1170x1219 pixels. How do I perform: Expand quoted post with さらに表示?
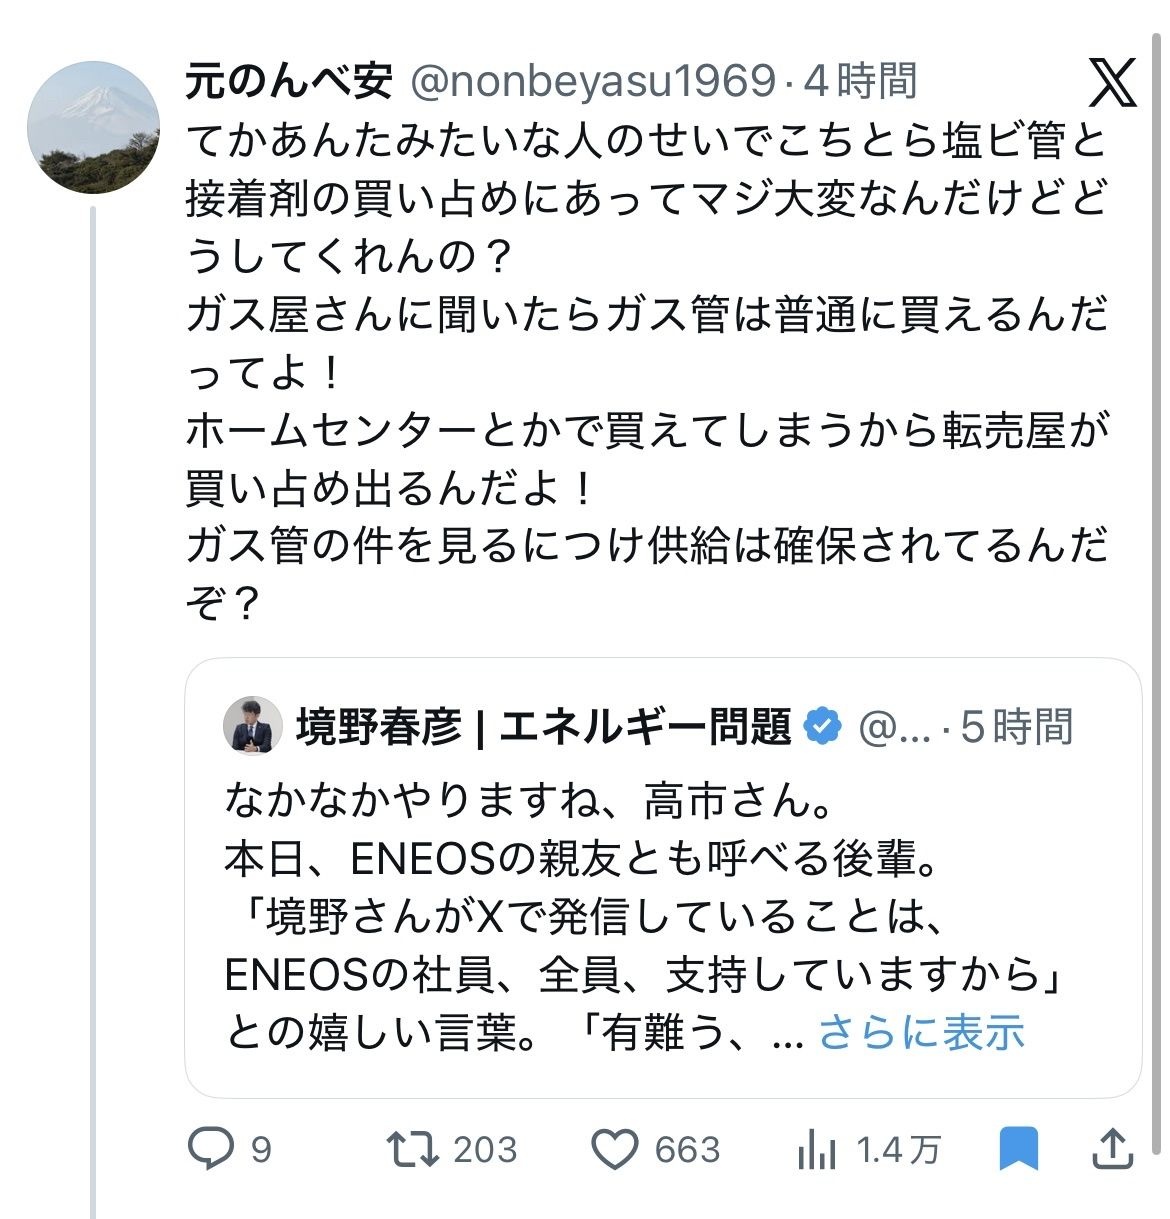point(921,1032)
